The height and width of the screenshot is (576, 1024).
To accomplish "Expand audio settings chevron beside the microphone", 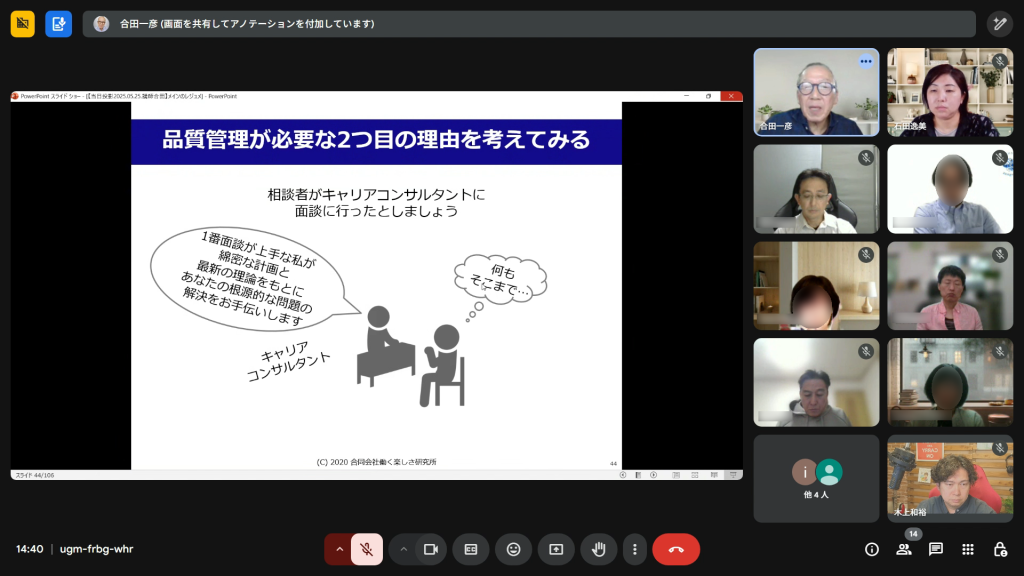I will pos(339,549).
